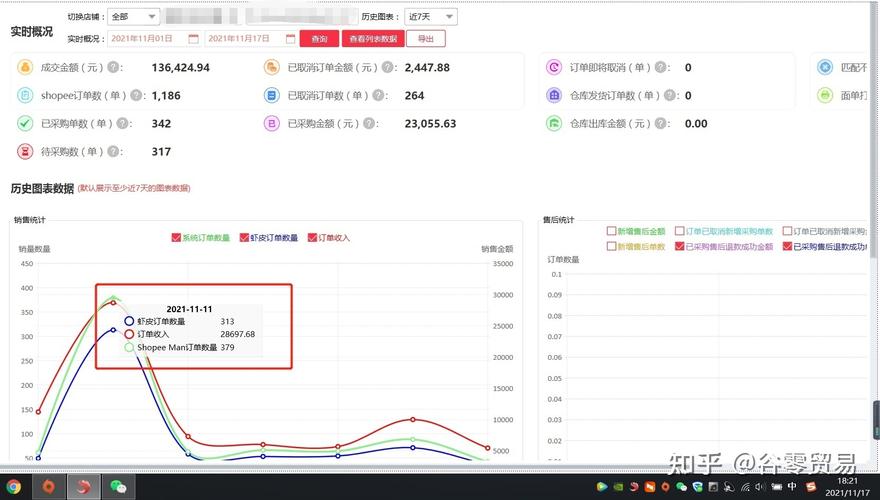Click the Sogou input icon in system tray

(x=810, y=487)
